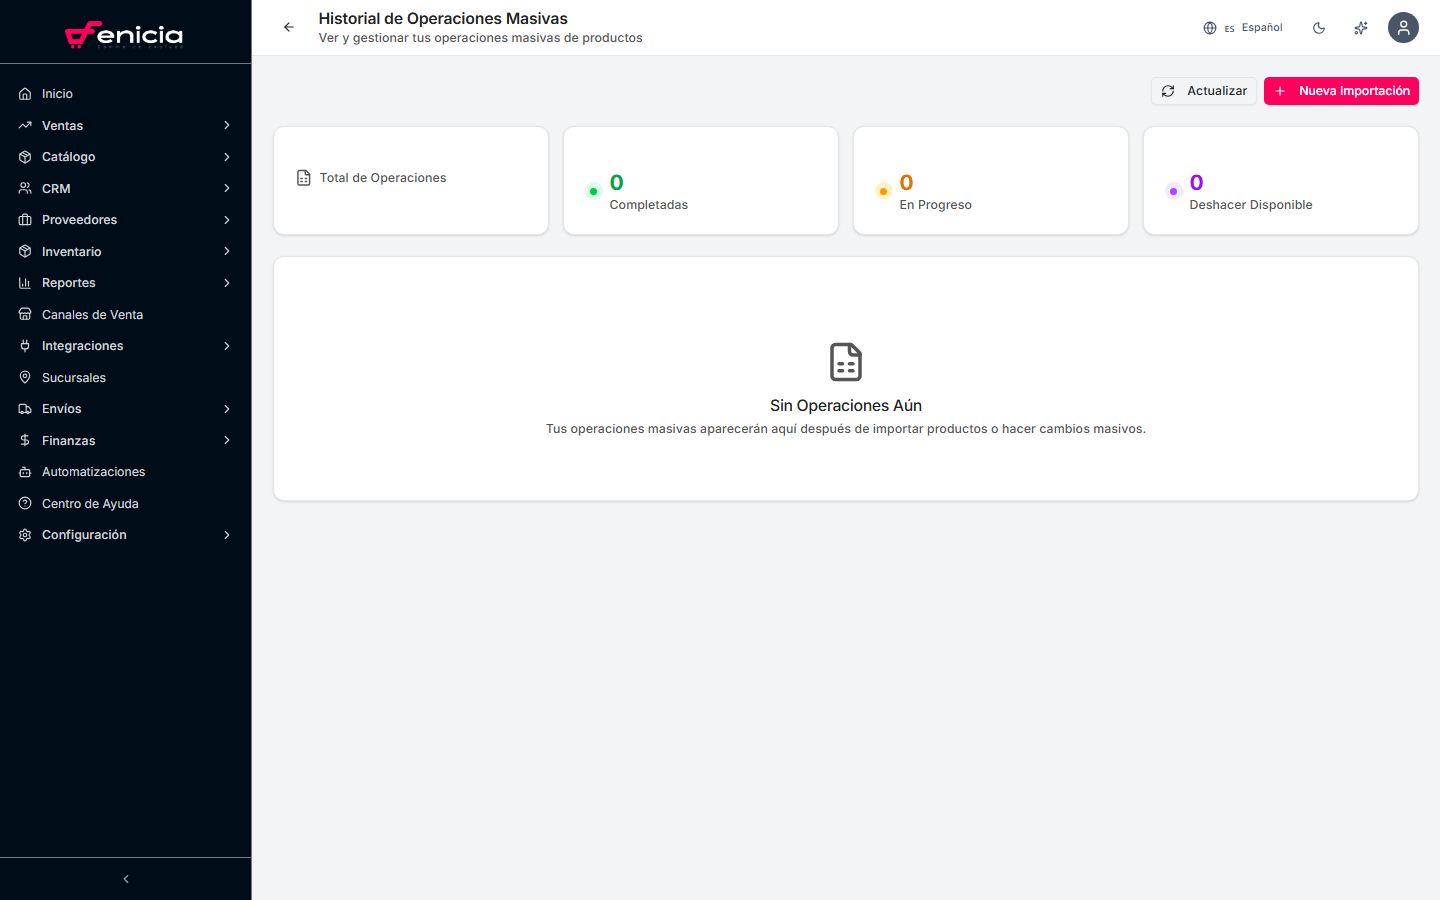
Task: Select the Completadas stat card
Action: pos(700,181)
